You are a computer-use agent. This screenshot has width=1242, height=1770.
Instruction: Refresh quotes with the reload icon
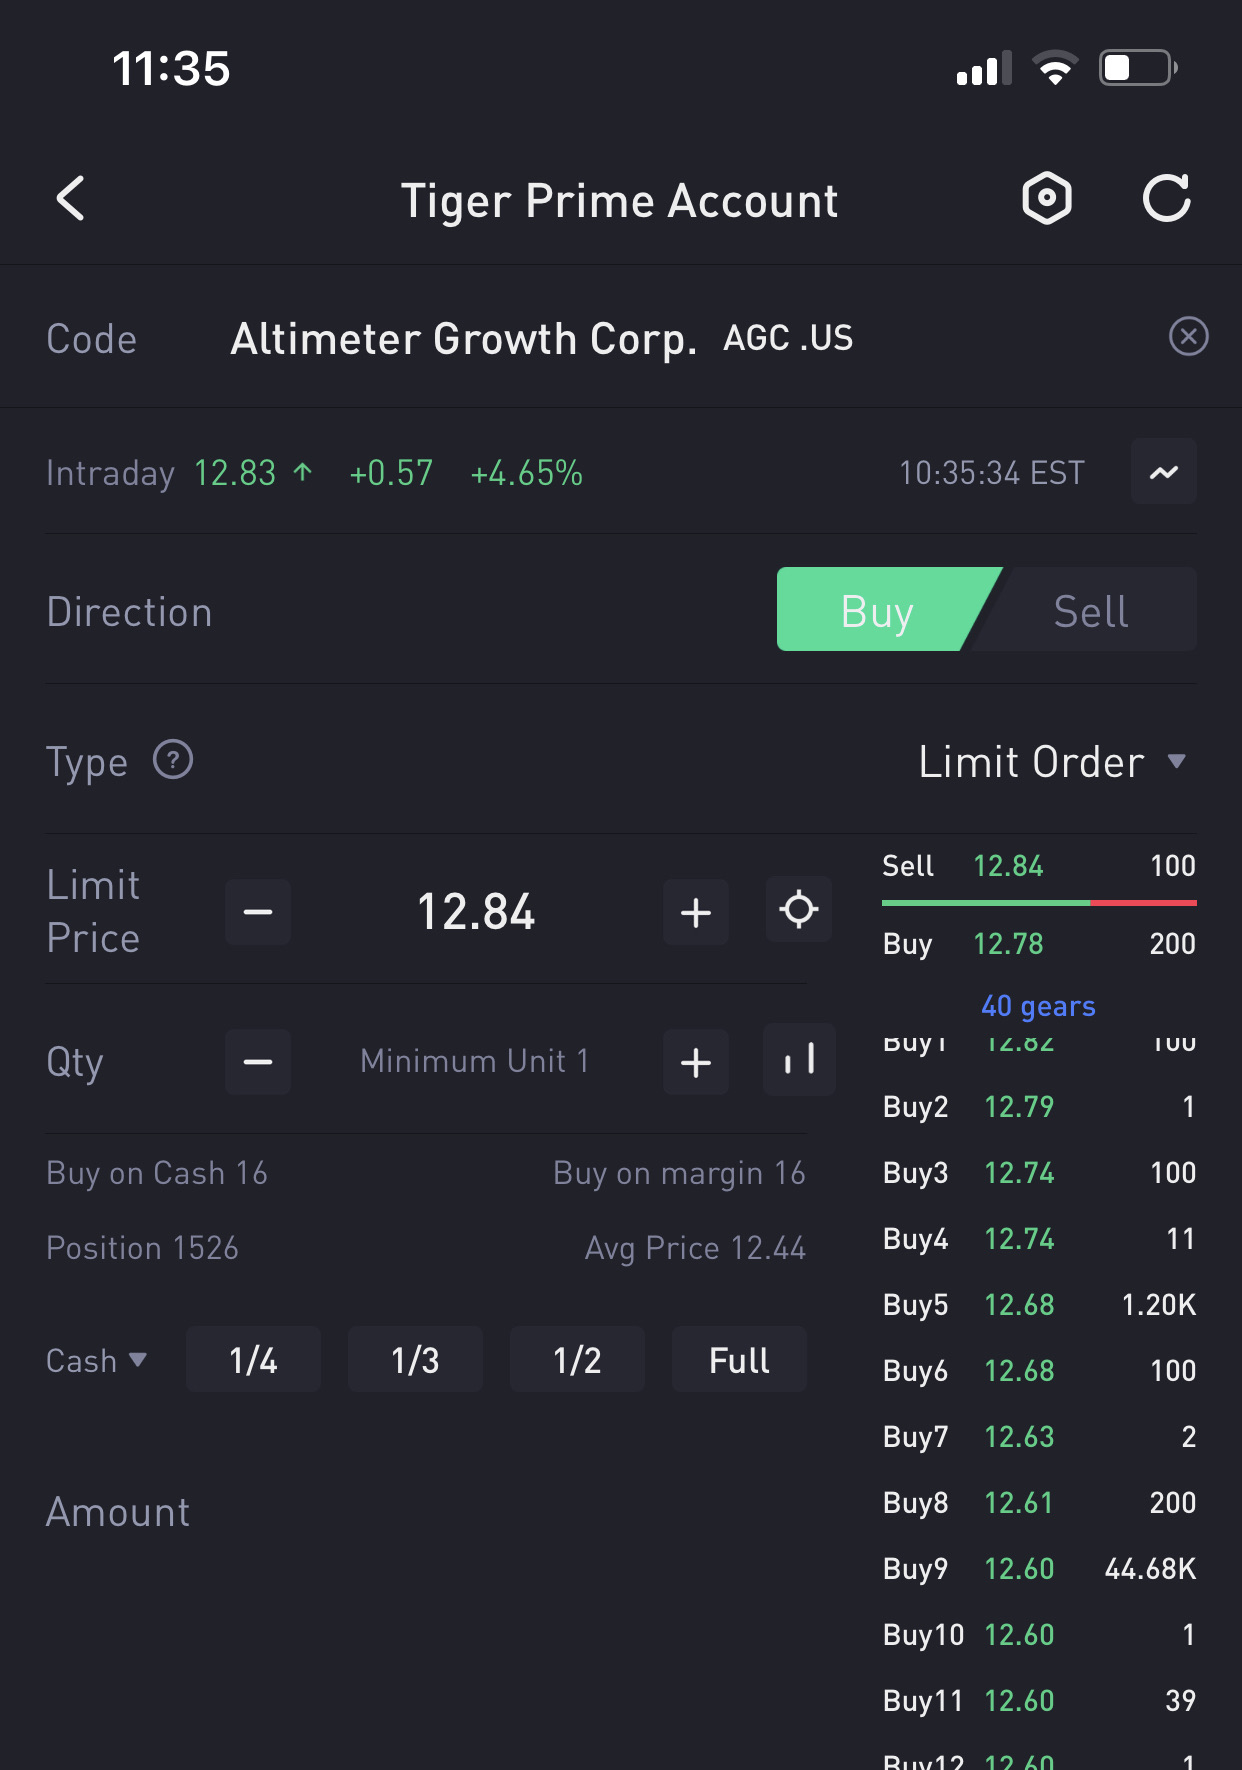(1166, 198)
